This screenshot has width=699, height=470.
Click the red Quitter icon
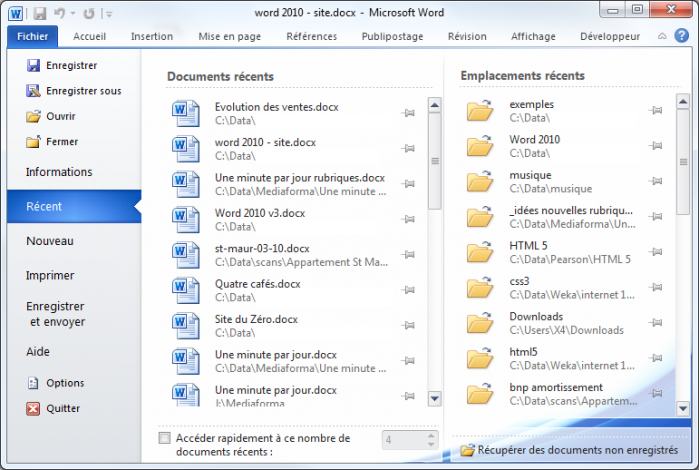[33, 408]
